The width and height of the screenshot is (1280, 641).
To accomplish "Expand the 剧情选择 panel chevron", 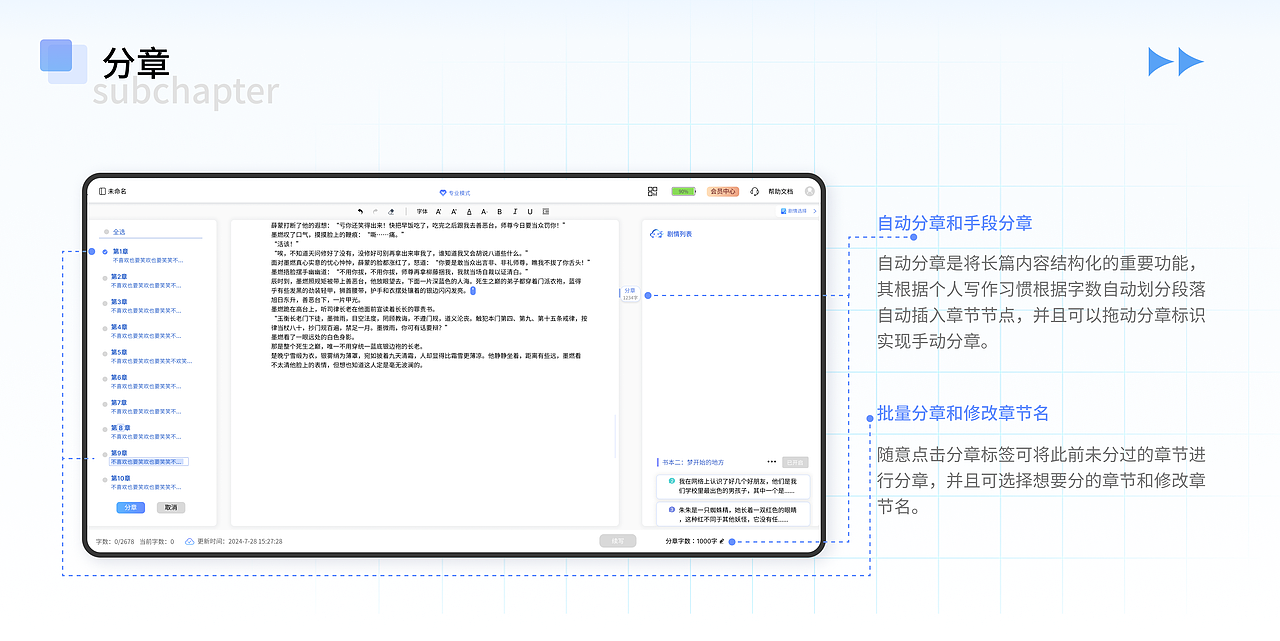I will (x=814, y=211).
